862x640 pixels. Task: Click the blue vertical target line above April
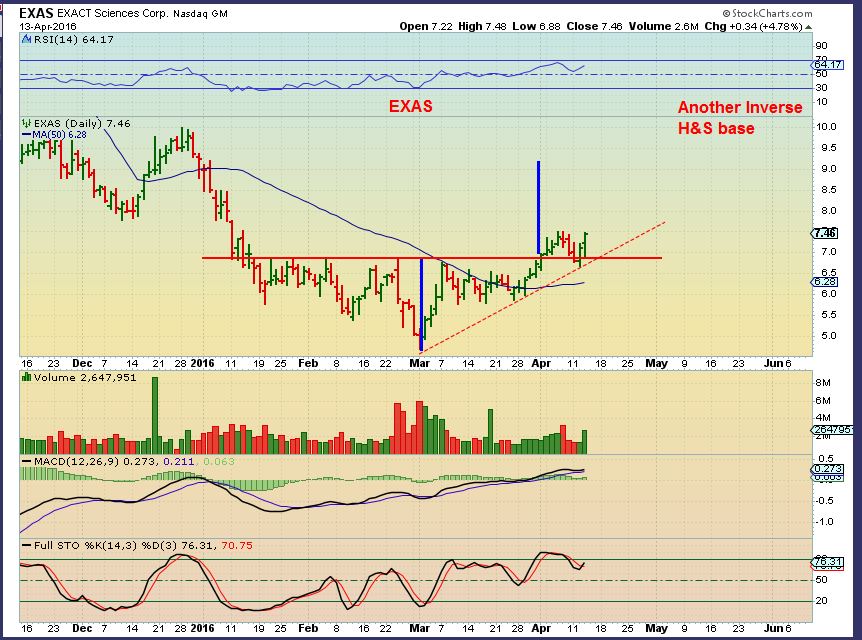point(538,207)
